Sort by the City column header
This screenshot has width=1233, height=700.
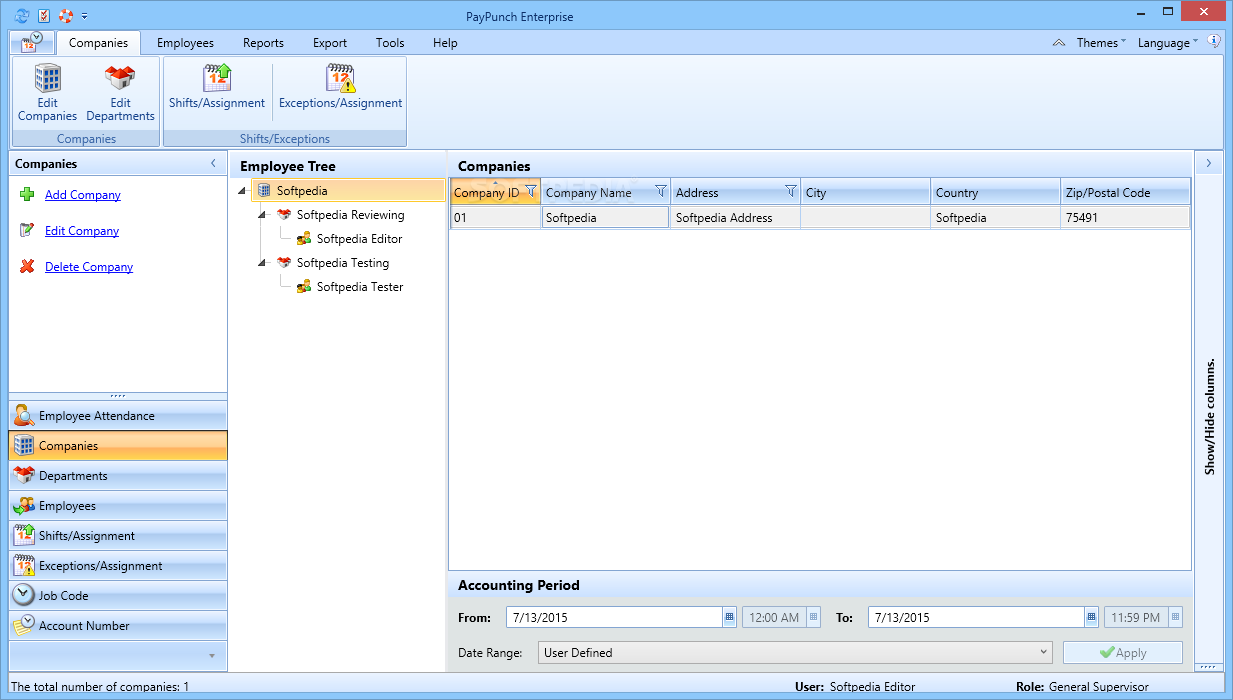tap(866, 192)
